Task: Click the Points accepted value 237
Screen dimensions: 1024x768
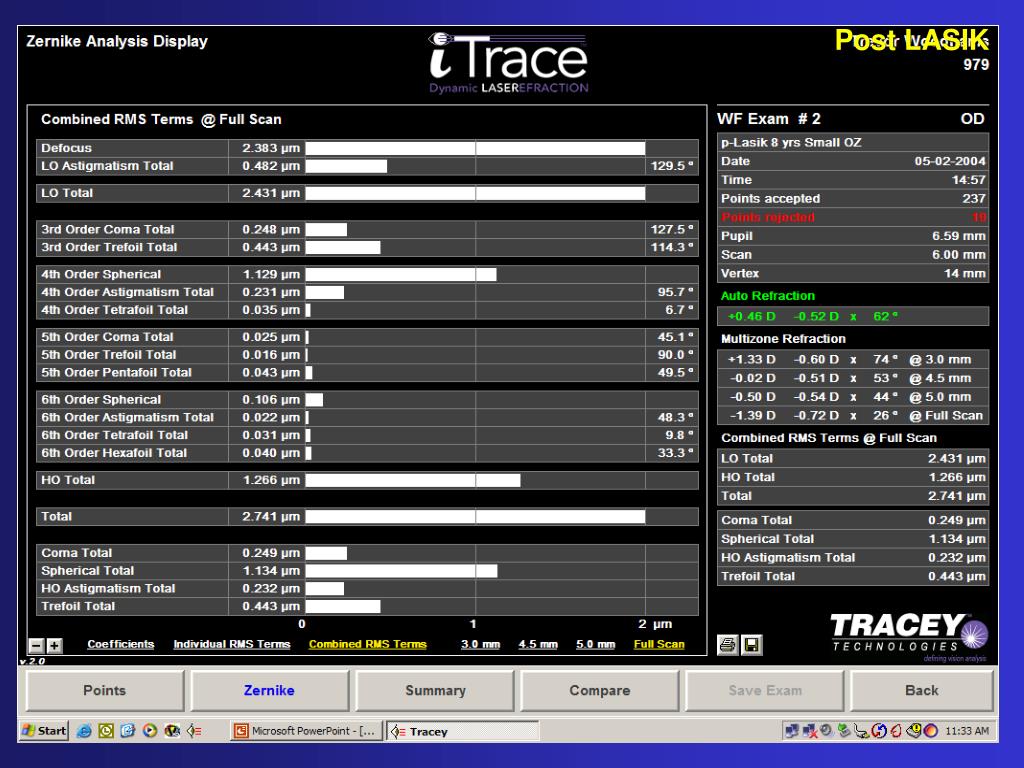Action: coord(974,199)
